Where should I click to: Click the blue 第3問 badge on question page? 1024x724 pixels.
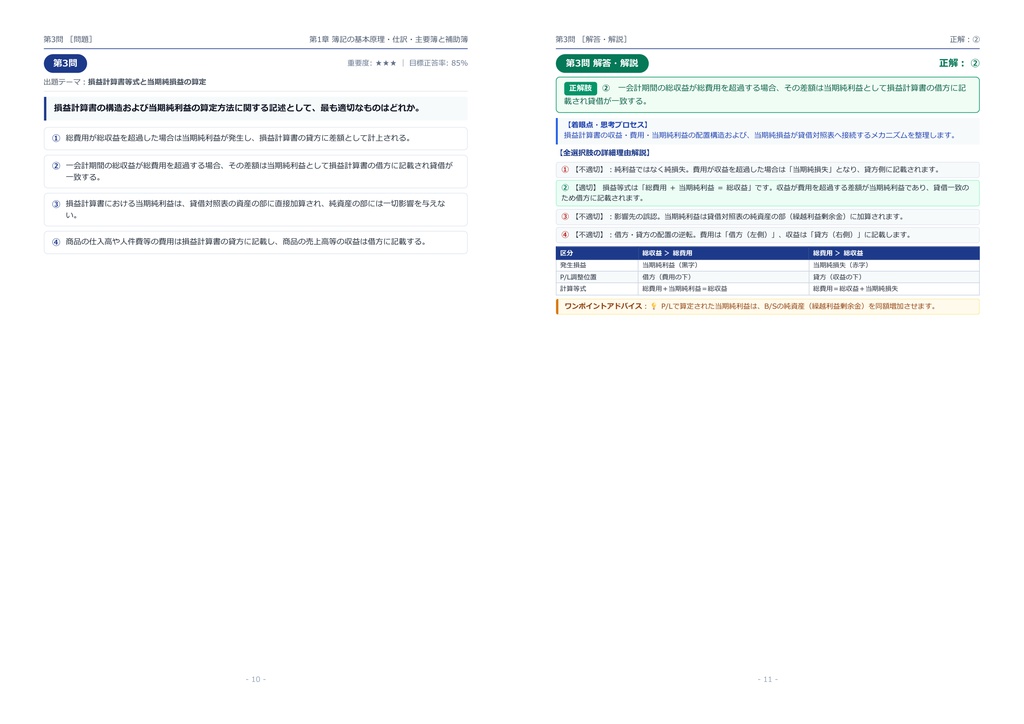(65, 63)
